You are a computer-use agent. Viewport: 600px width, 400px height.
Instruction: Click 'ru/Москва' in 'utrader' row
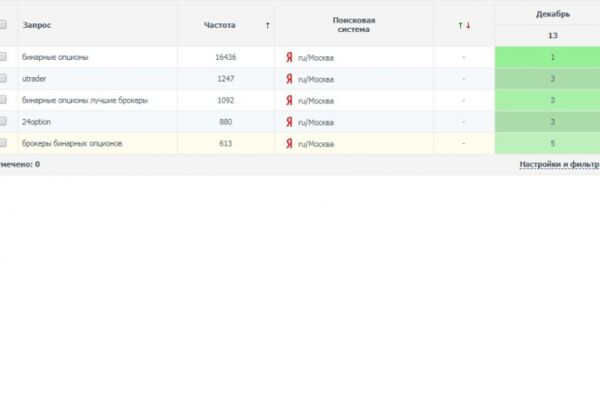coord(316,79)
